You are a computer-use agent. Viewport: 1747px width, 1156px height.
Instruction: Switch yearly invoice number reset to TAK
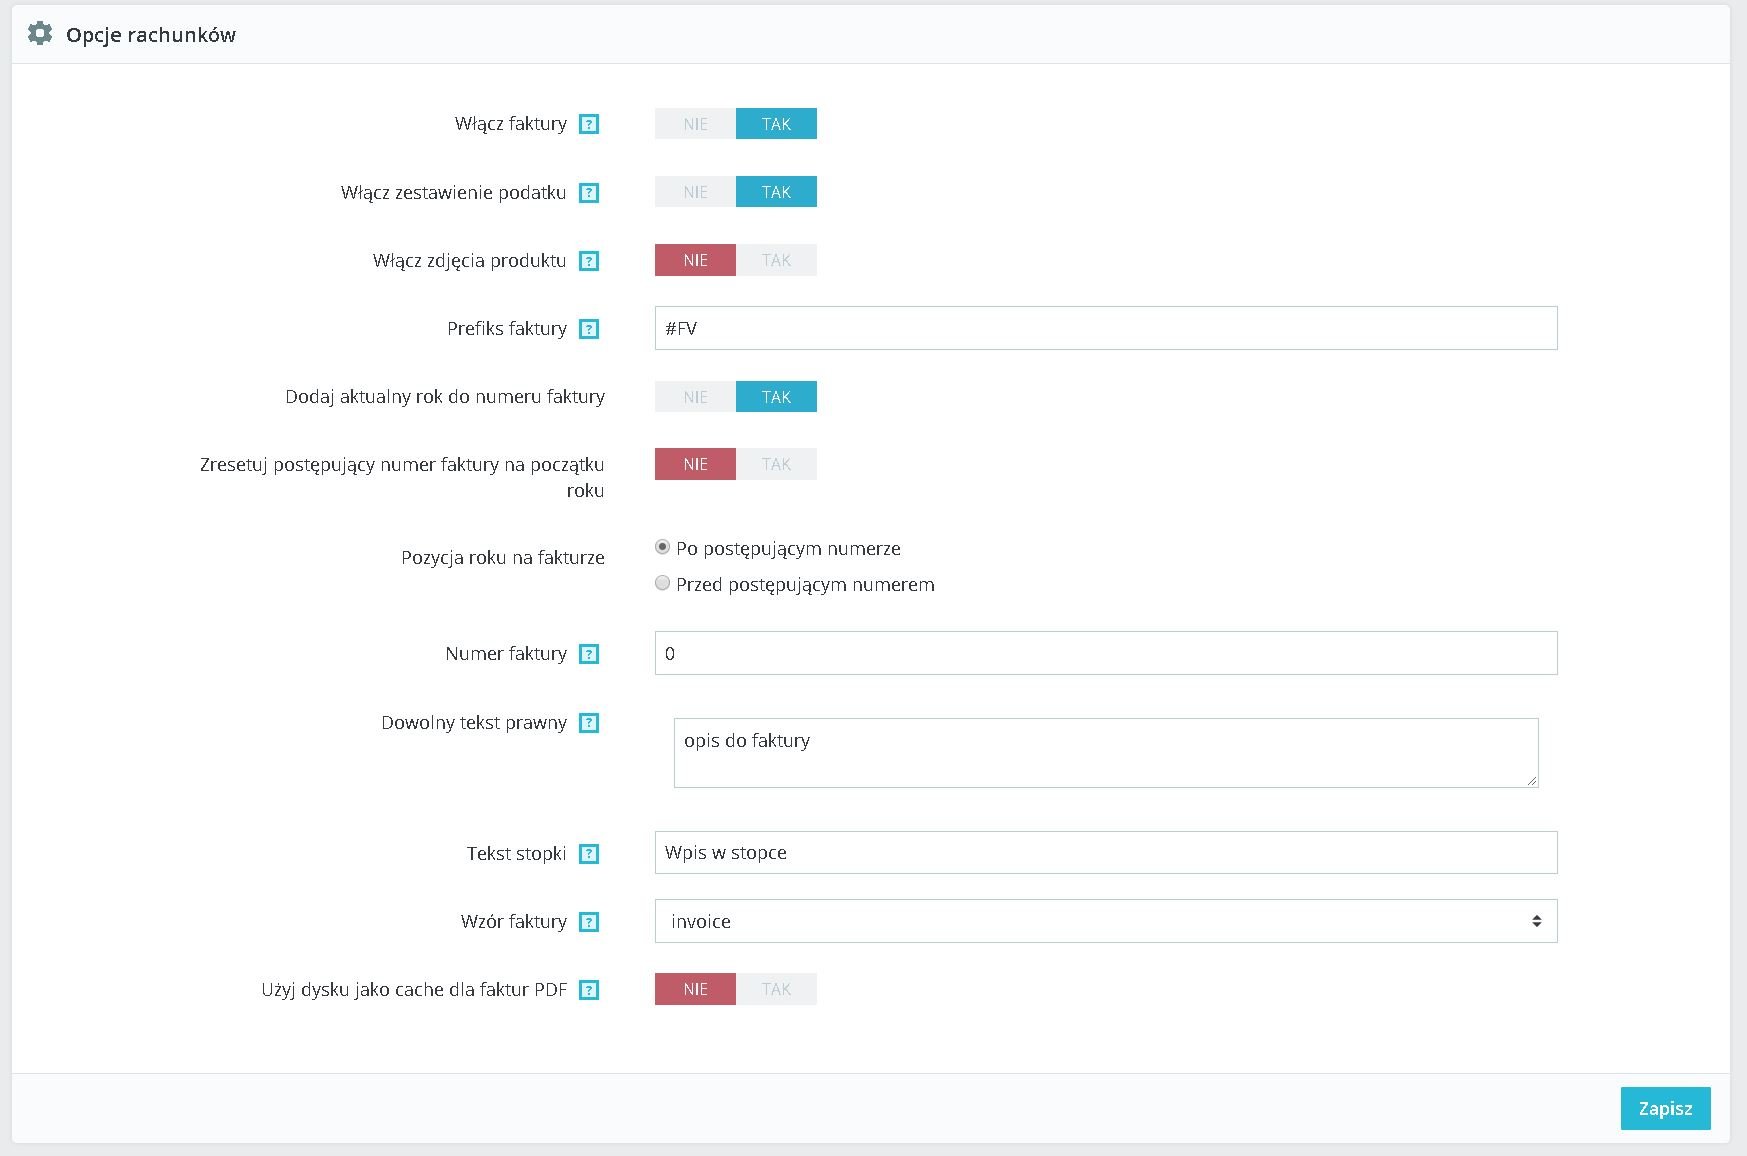point(776,464)
